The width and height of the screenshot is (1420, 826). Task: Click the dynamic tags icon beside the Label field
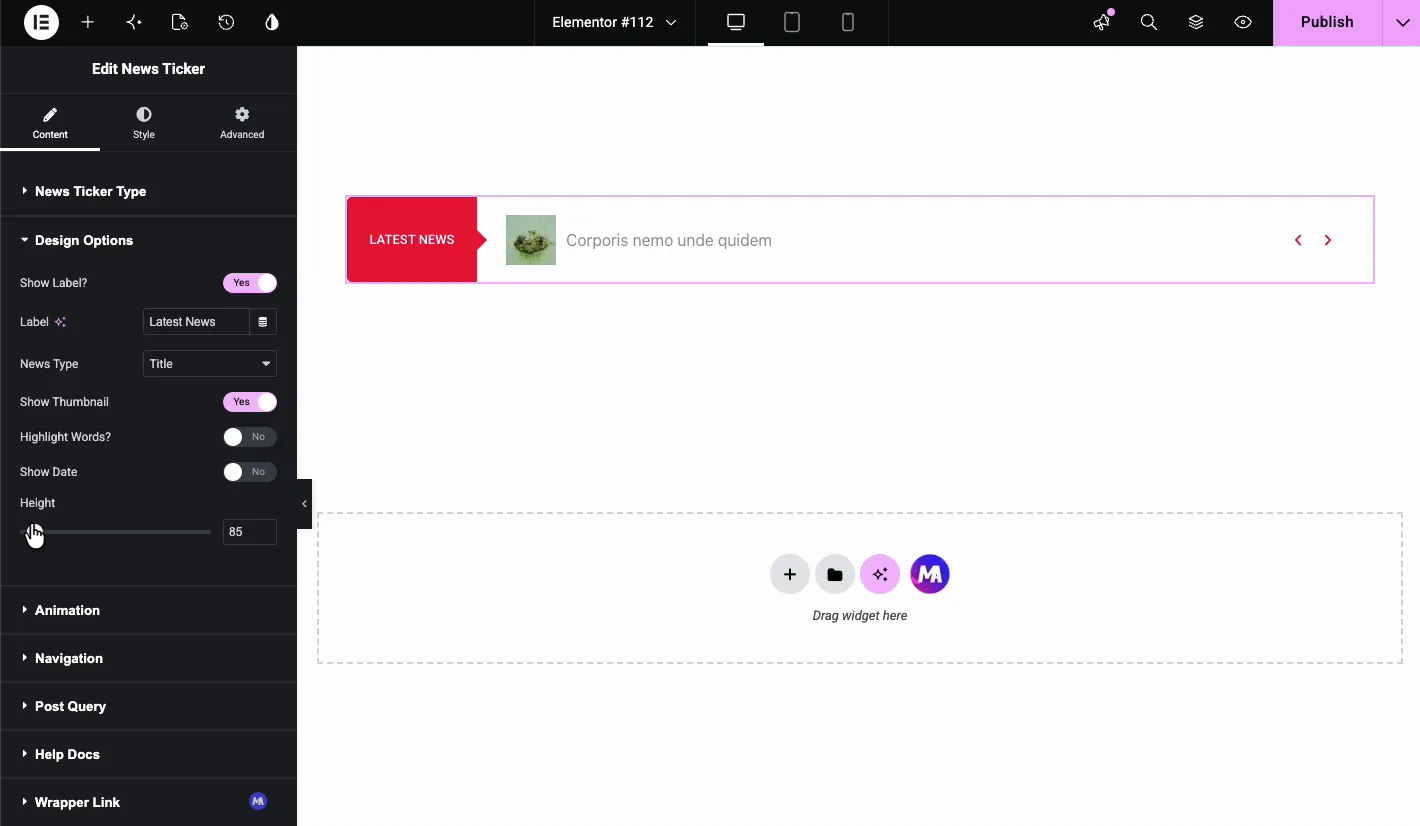pos(263,322)
